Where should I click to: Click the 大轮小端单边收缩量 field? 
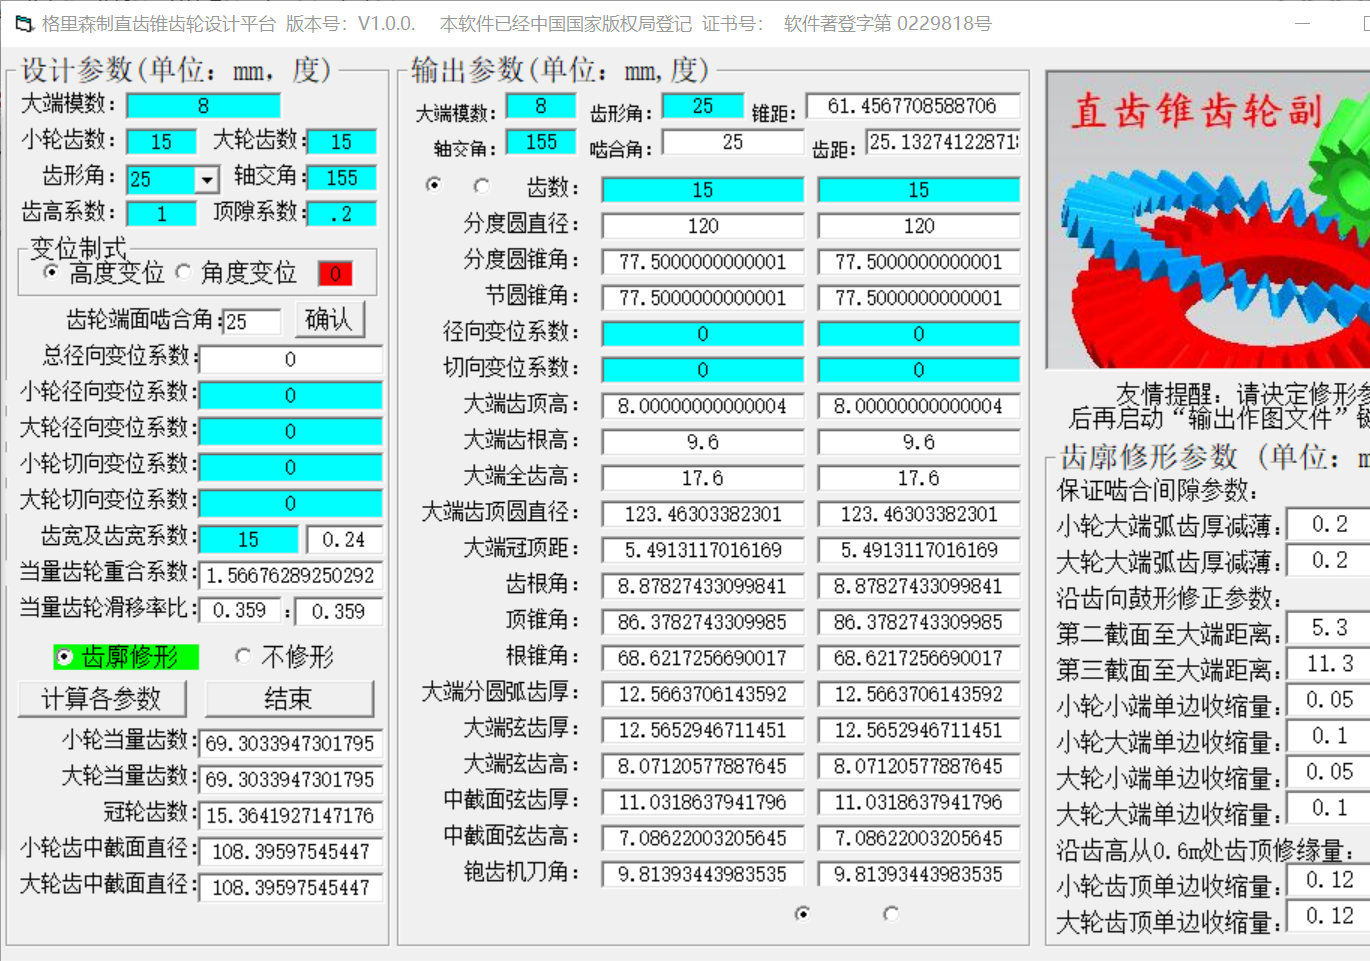1329,772
